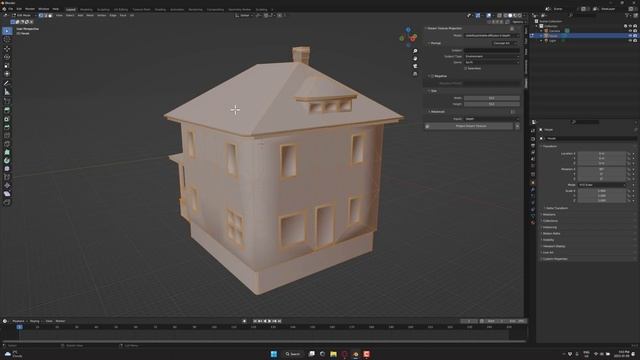The image size is (640, 360).
Task: Select the Loop Cut tool
Action: [7, 136]
